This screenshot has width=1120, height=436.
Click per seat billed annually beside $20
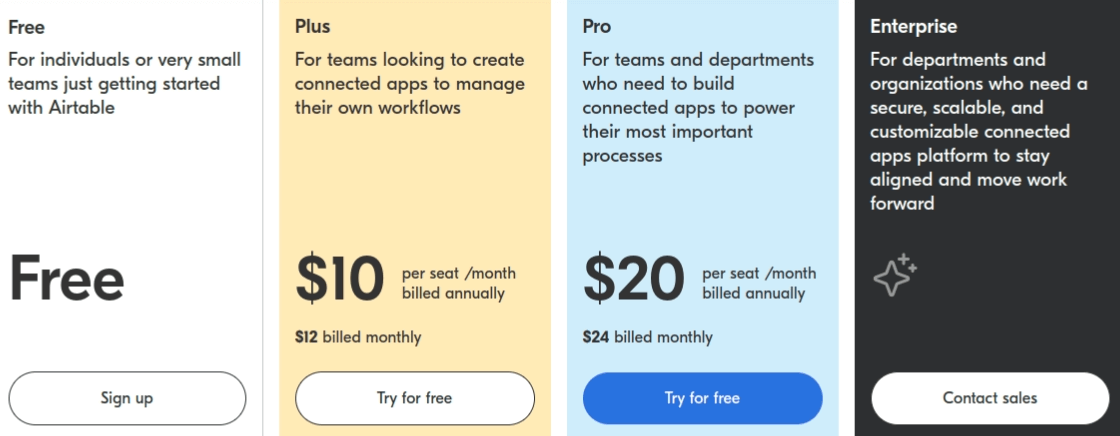pos(759,284)
